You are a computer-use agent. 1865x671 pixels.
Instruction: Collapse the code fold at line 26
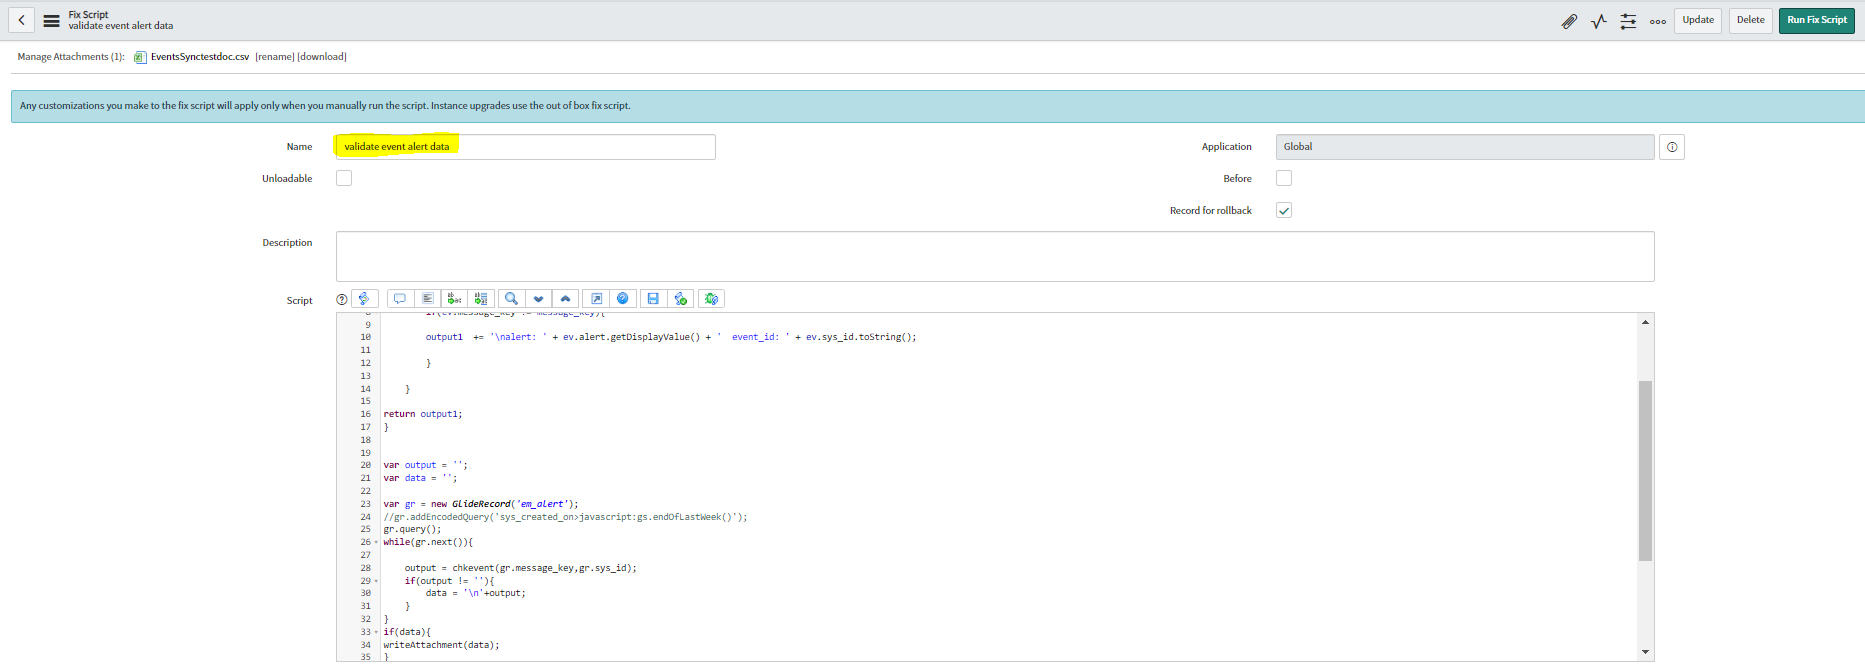pos(376,543)
